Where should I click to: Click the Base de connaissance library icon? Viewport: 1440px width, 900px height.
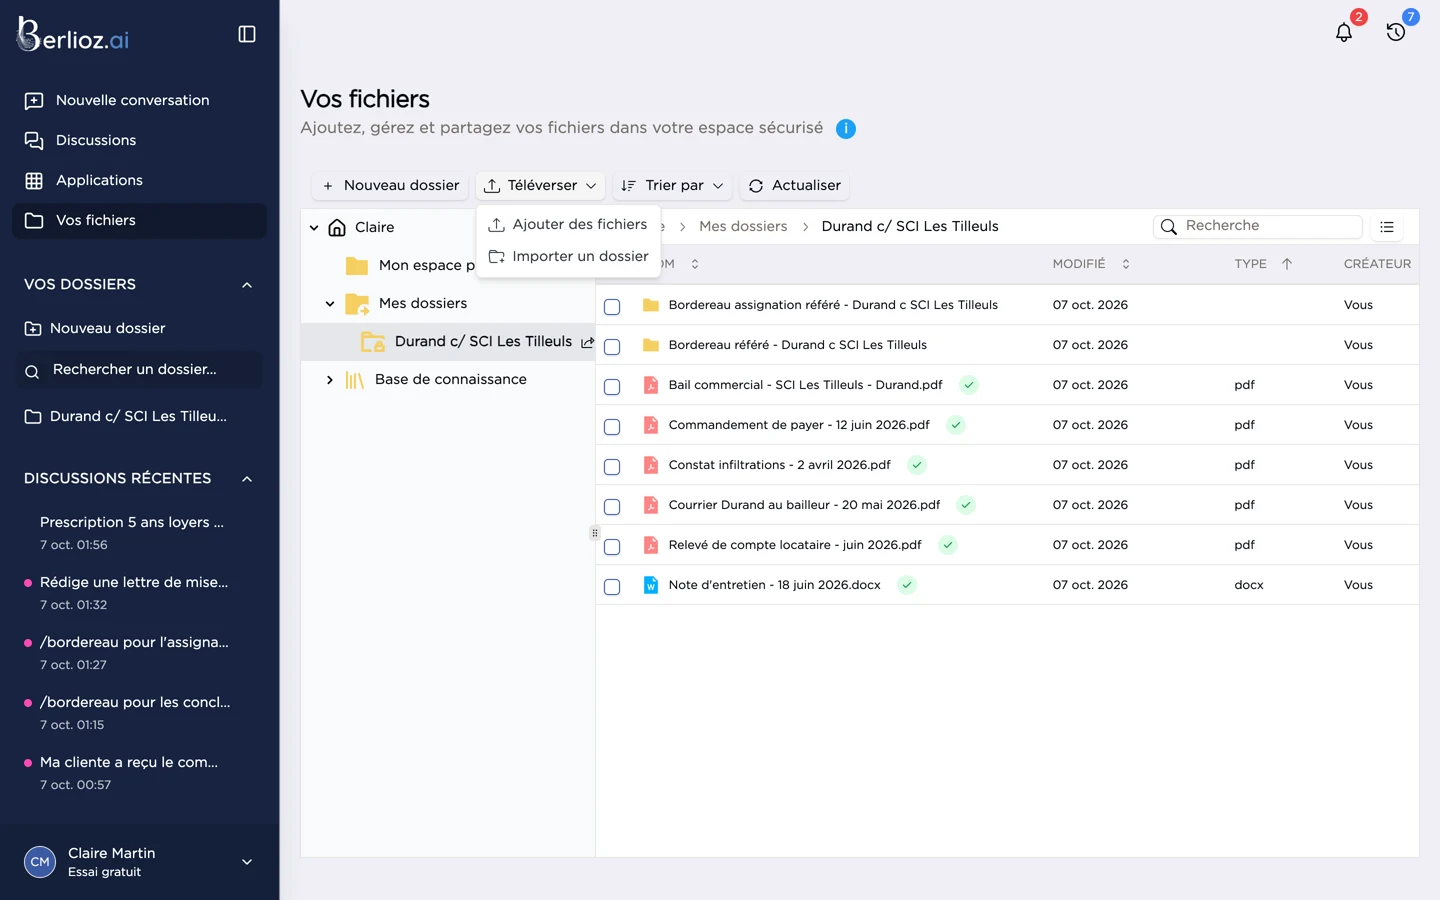coord(355,380)
